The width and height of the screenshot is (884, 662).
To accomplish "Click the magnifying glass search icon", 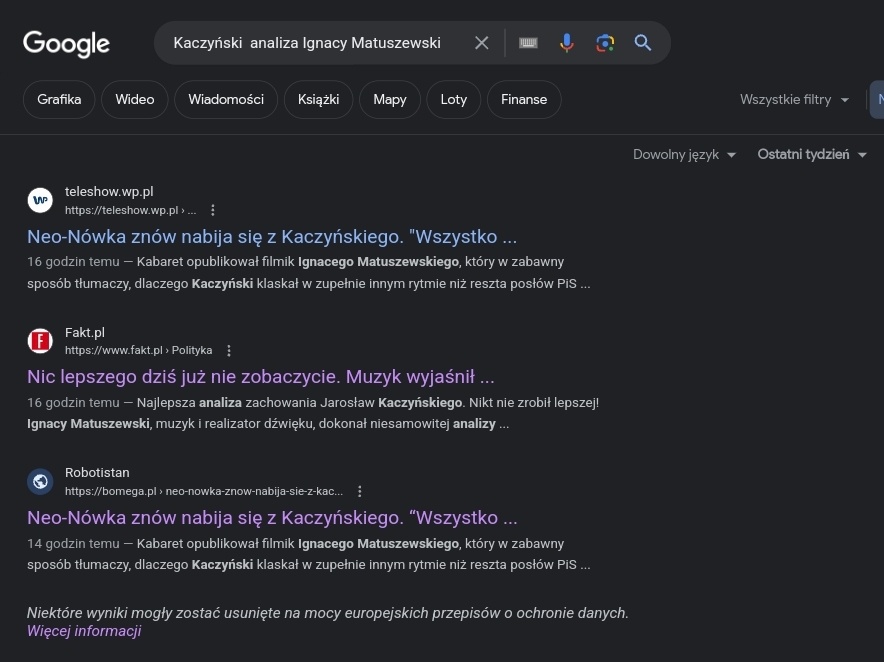I will tap(643, 43).
